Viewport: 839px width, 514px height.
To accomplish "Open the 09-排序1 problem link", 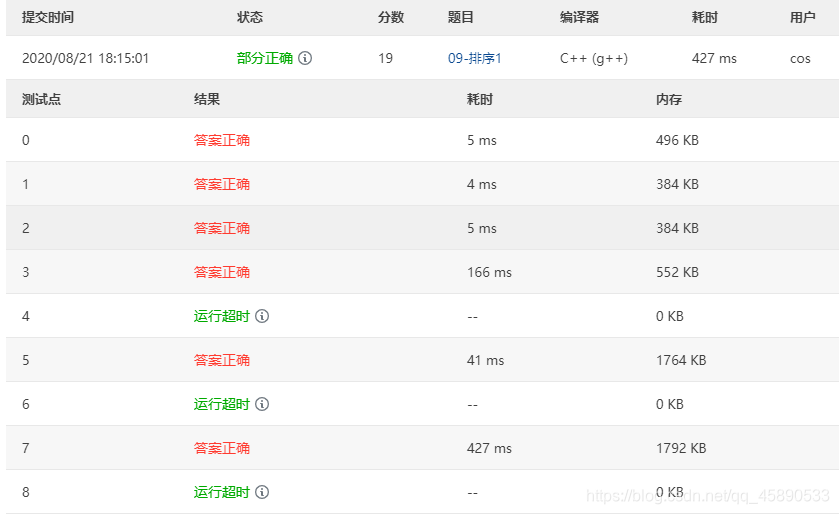I will pos(475,58).
